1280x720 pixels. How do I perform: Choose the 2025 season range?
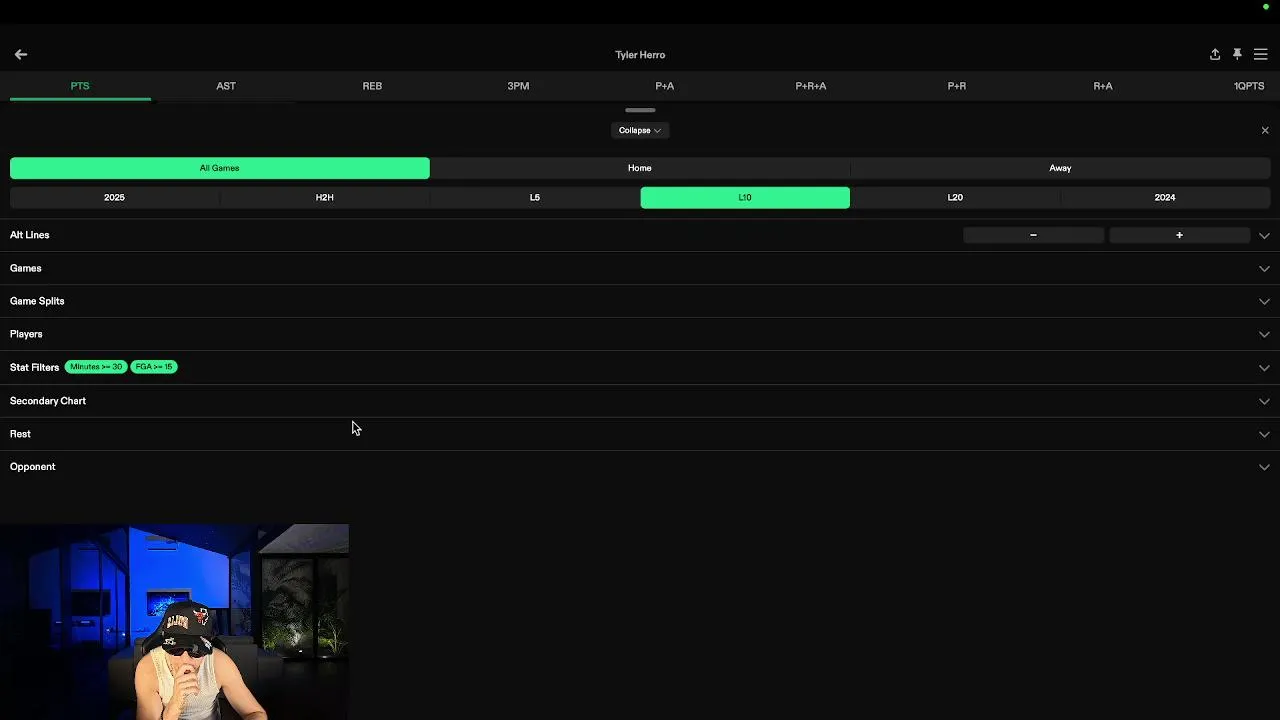114,198
